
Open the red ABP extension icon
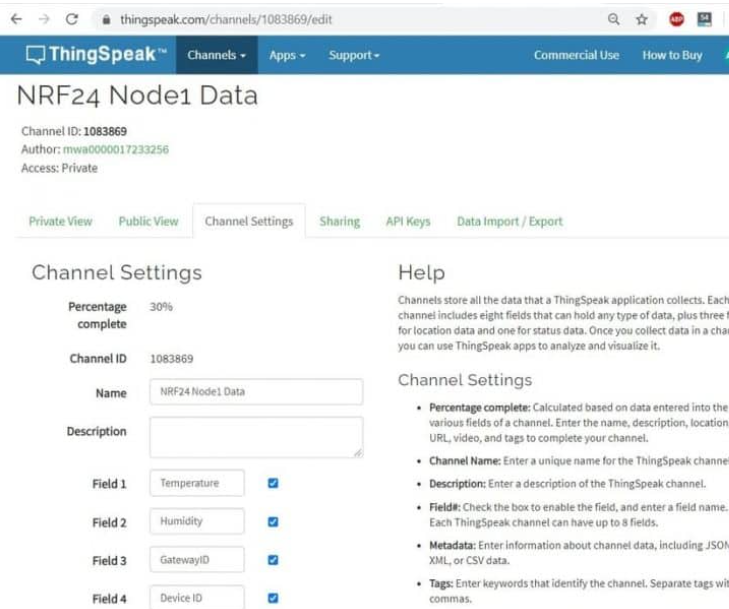pyautogui.click(x=676, y=20)
